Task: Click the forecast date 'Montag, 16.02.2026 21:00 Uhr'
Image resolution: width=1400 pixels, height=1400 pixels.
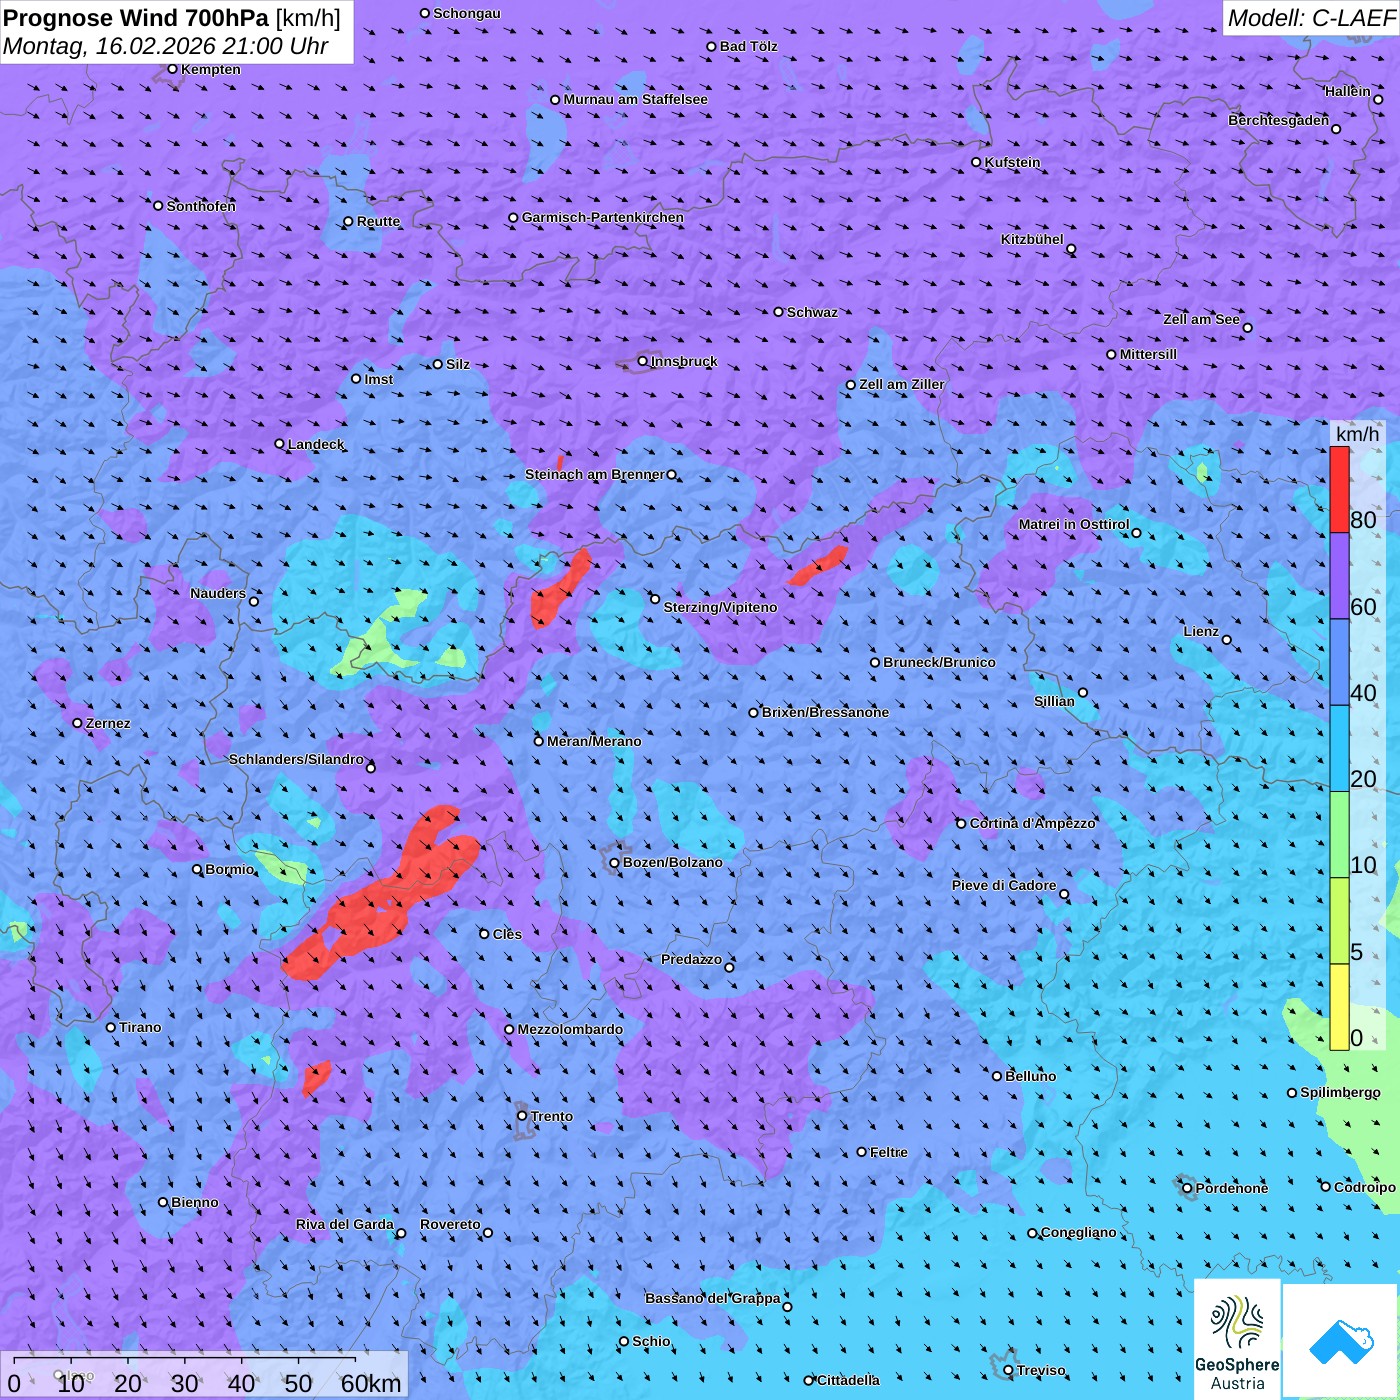Action: (x=166, y=46)
